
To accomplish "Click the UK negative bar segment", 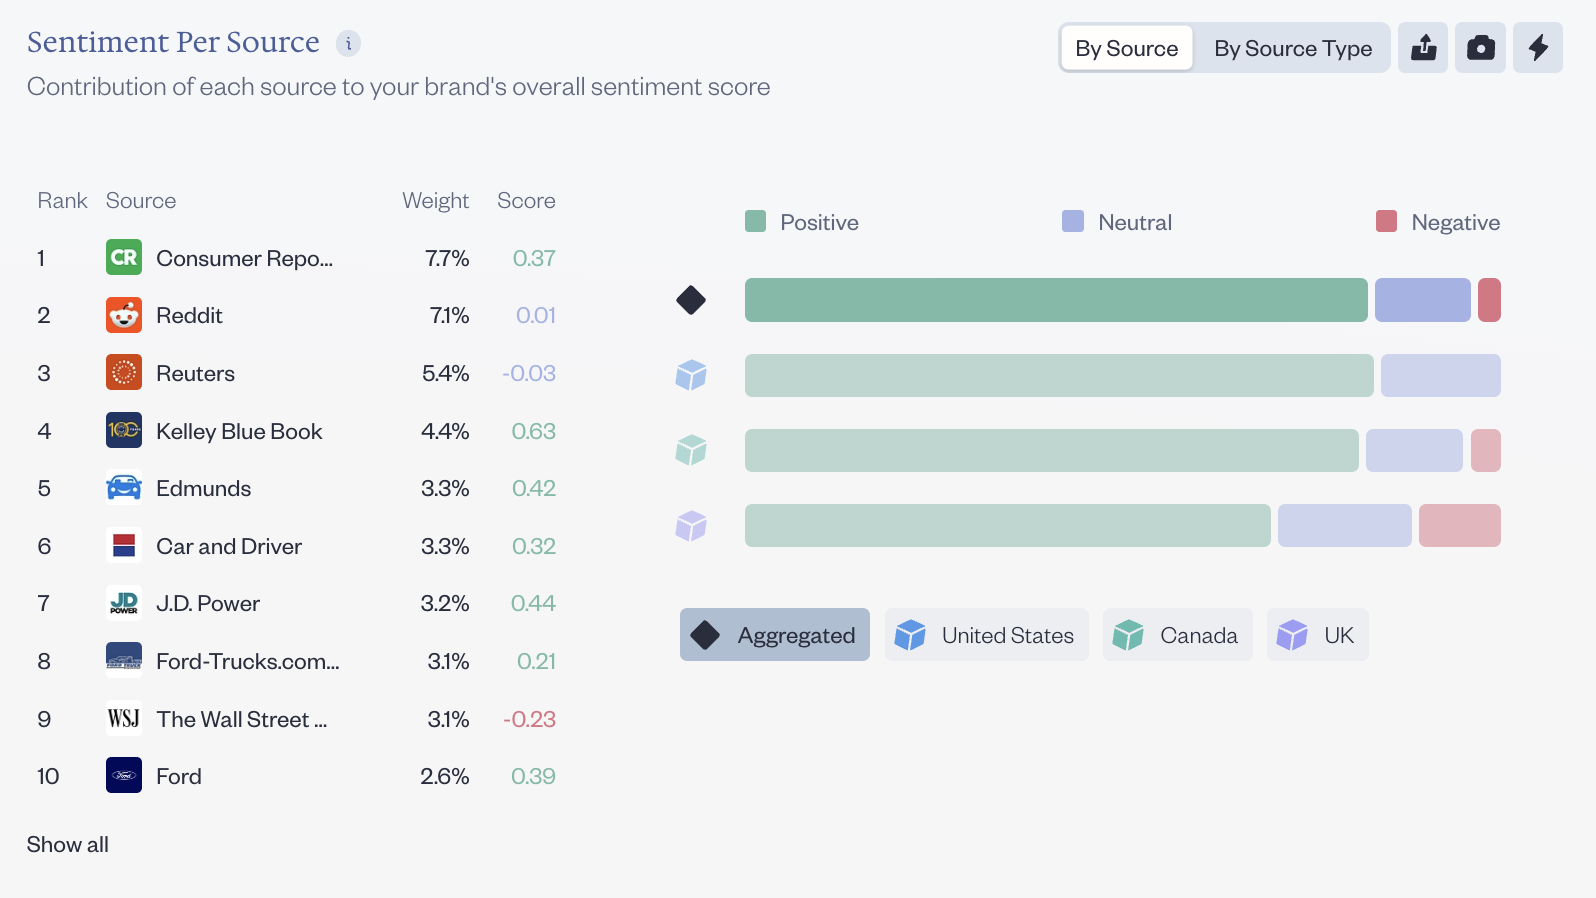I will point(1460,525).
